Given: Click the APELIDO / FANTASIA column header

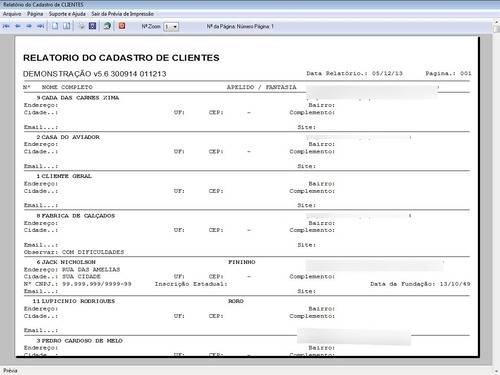Looking at the screenshot, I should pos(262,87).
